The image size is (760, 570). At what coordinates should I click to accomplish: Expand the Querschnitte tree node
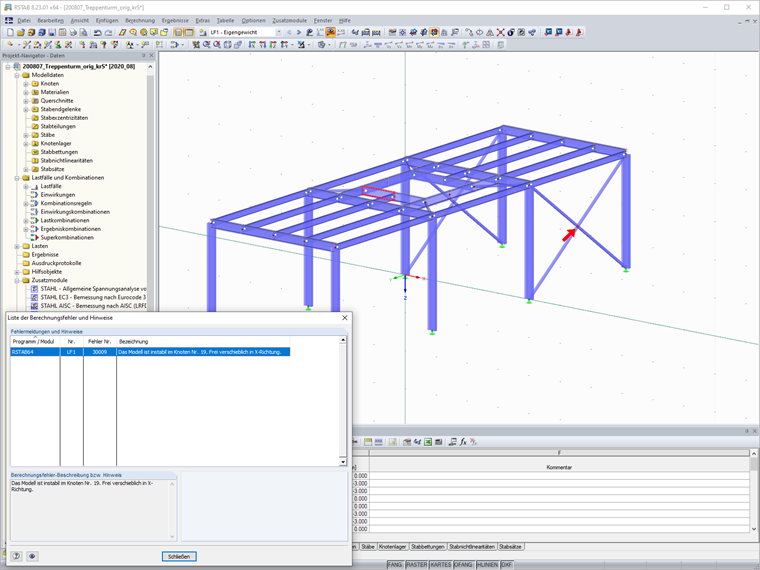tap(26, 101)
